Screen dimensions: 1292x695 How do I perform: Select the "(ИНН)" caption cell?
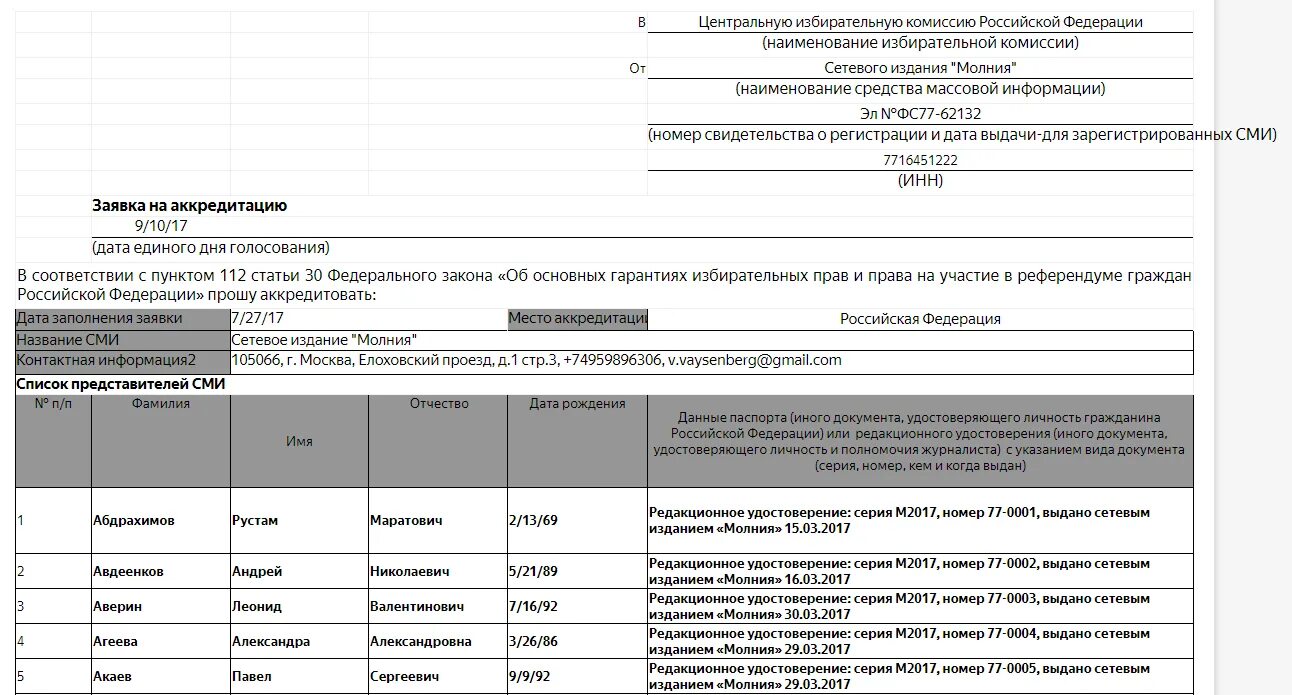920,182
